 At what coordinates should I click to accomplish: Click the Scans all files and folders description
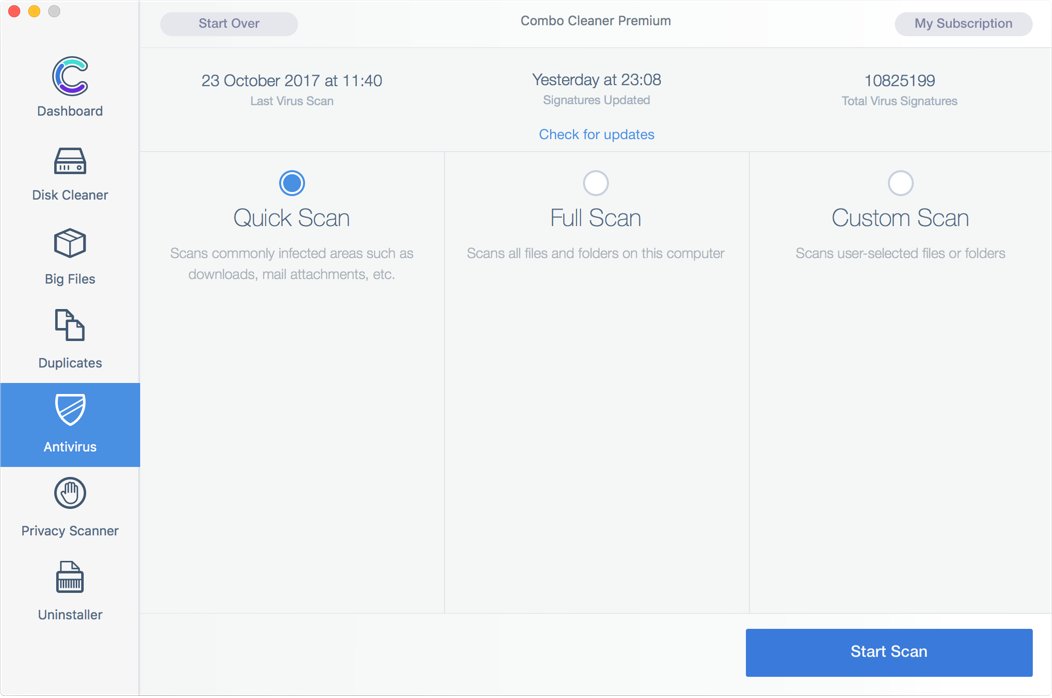(x=596, y=254)
